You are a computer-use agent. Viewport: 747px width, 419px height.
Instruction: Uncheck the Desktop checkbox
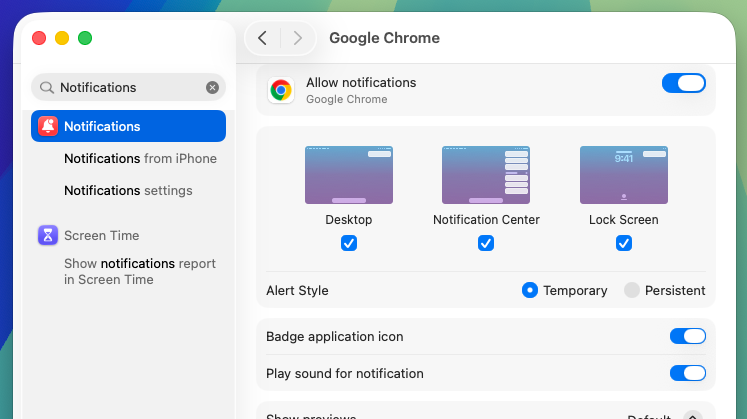click(x=349, y=243)
